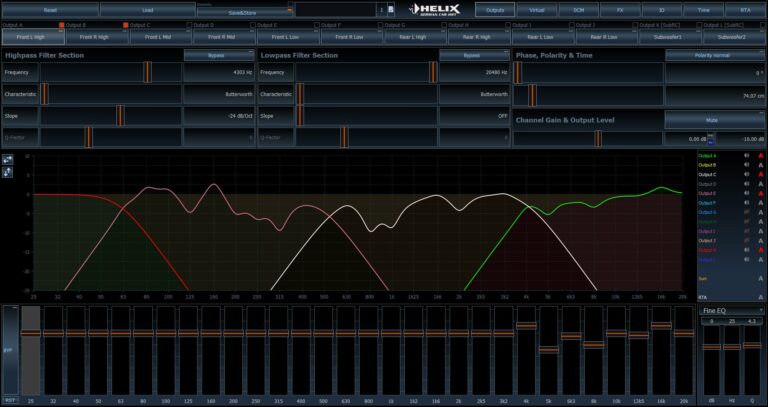Viewport: 768px width, 407px height.
Task: Switch to the Time tab
Action: click(703, 10)
